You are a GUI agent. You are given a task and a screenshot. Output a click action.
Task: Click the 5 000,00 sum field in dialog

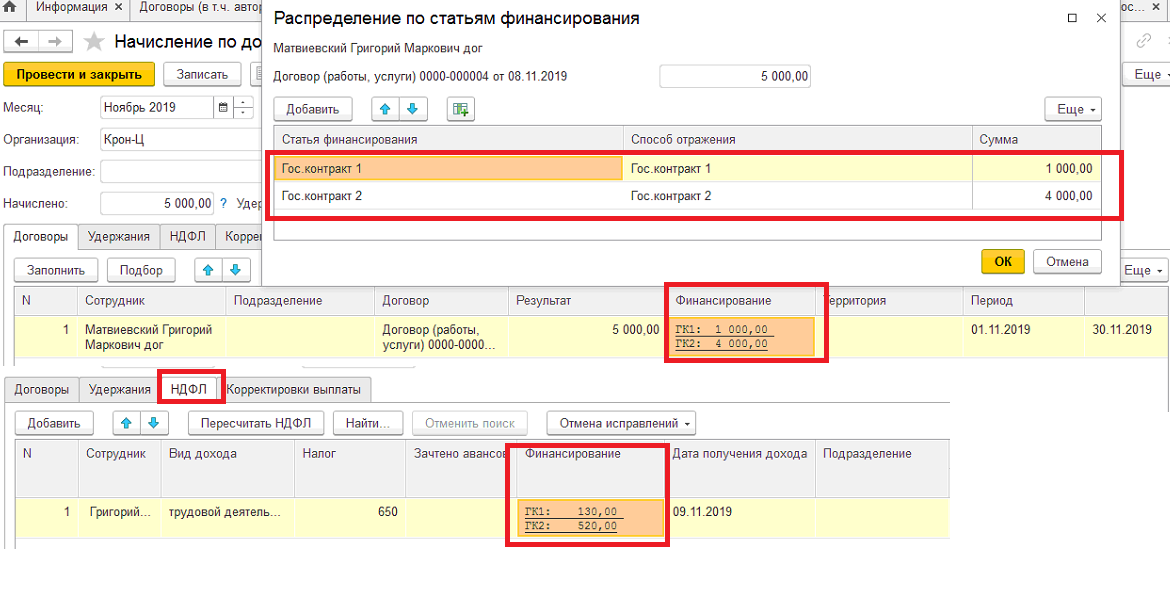tap(735, 77)
